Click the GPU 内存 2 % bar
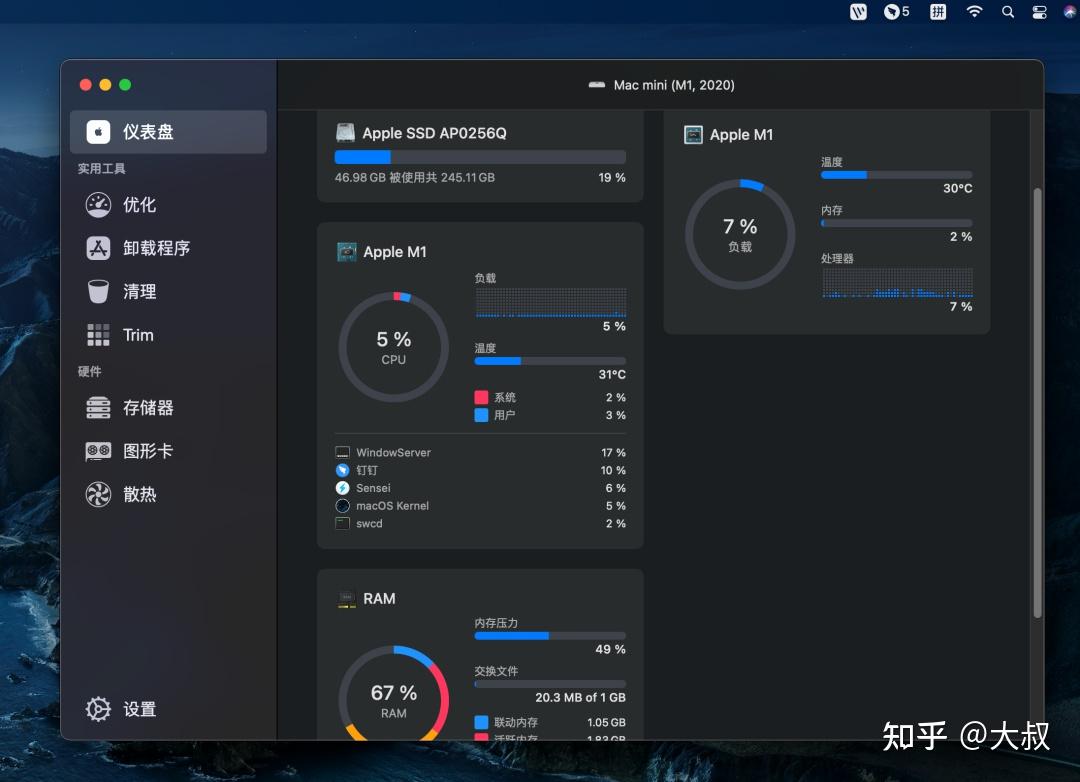Viewport: 1080px width, 782px height. [897, 223]
